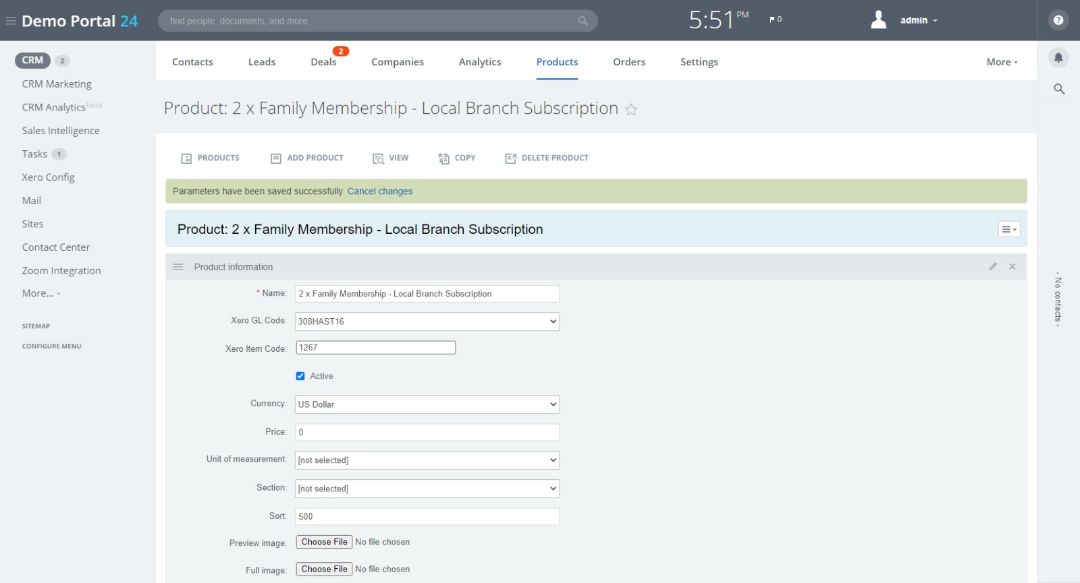Close the Product information section with X
The width and height of the screenshot is (1080, 583).
point(1012,267)
